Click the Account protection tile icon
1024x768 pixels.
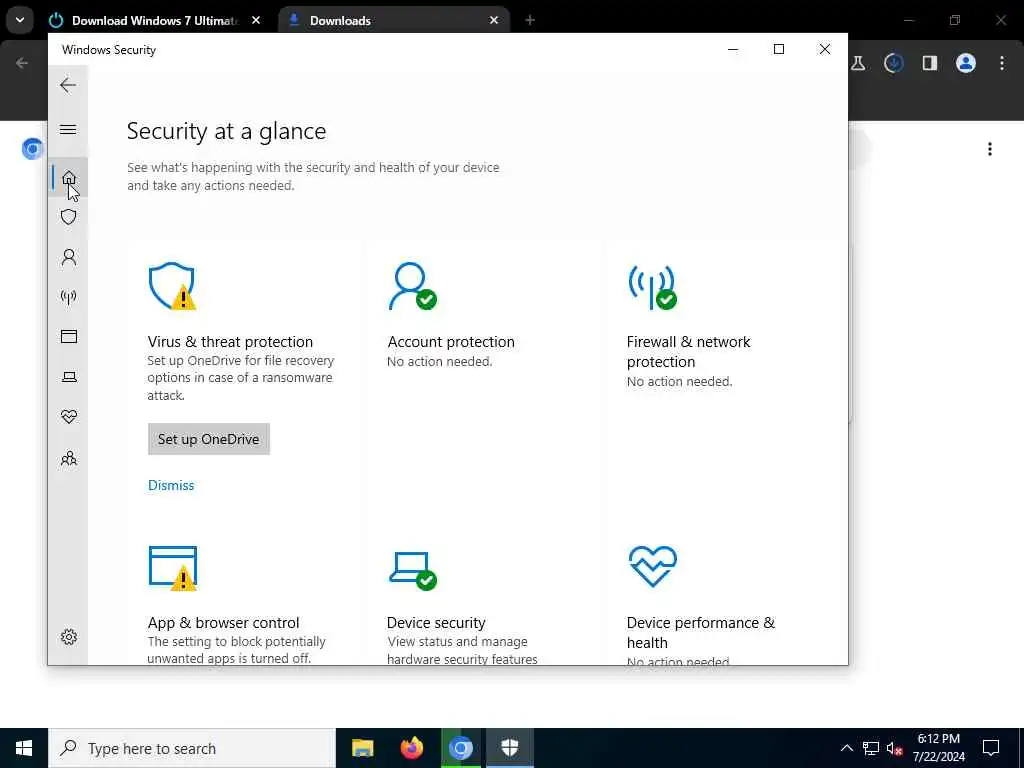[x=412, y=286]
